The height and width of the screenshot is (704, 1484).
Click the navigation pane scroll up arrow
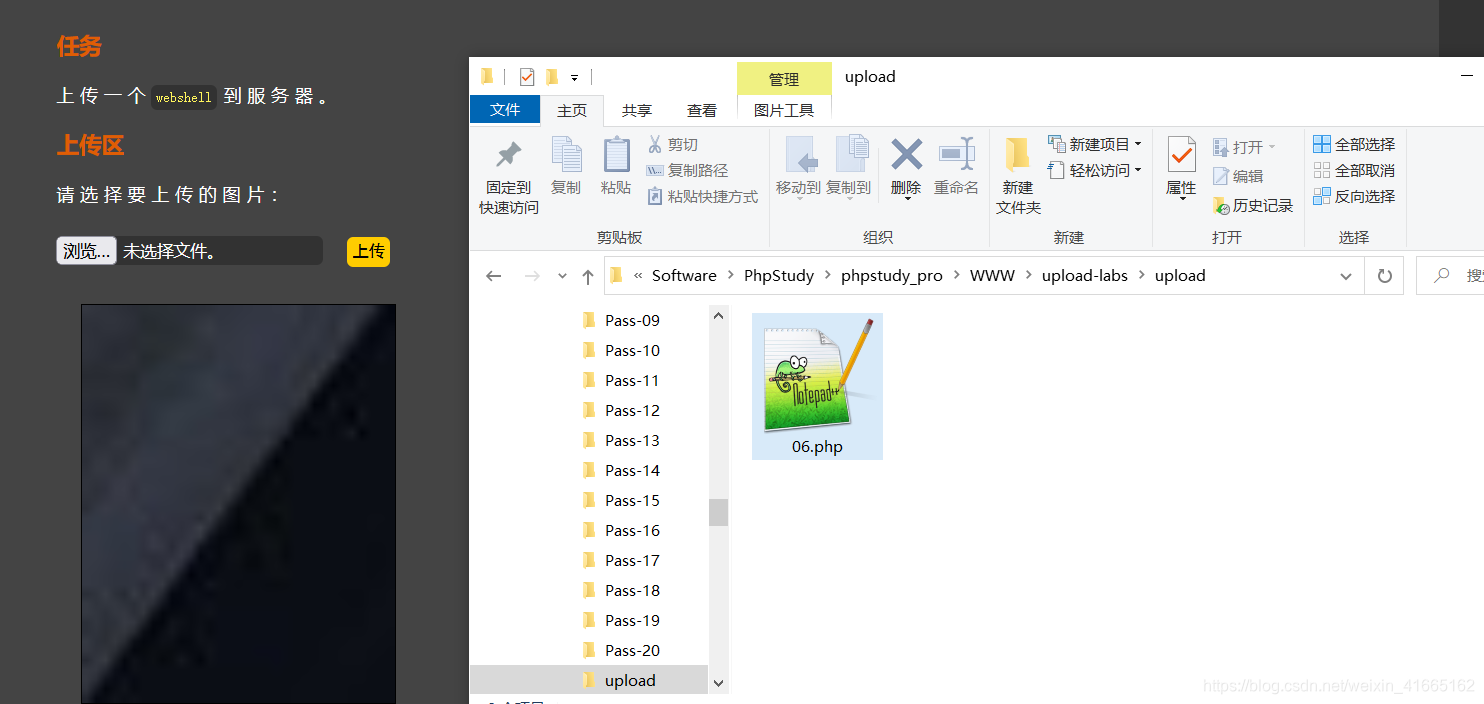click(x=718, y=315)
